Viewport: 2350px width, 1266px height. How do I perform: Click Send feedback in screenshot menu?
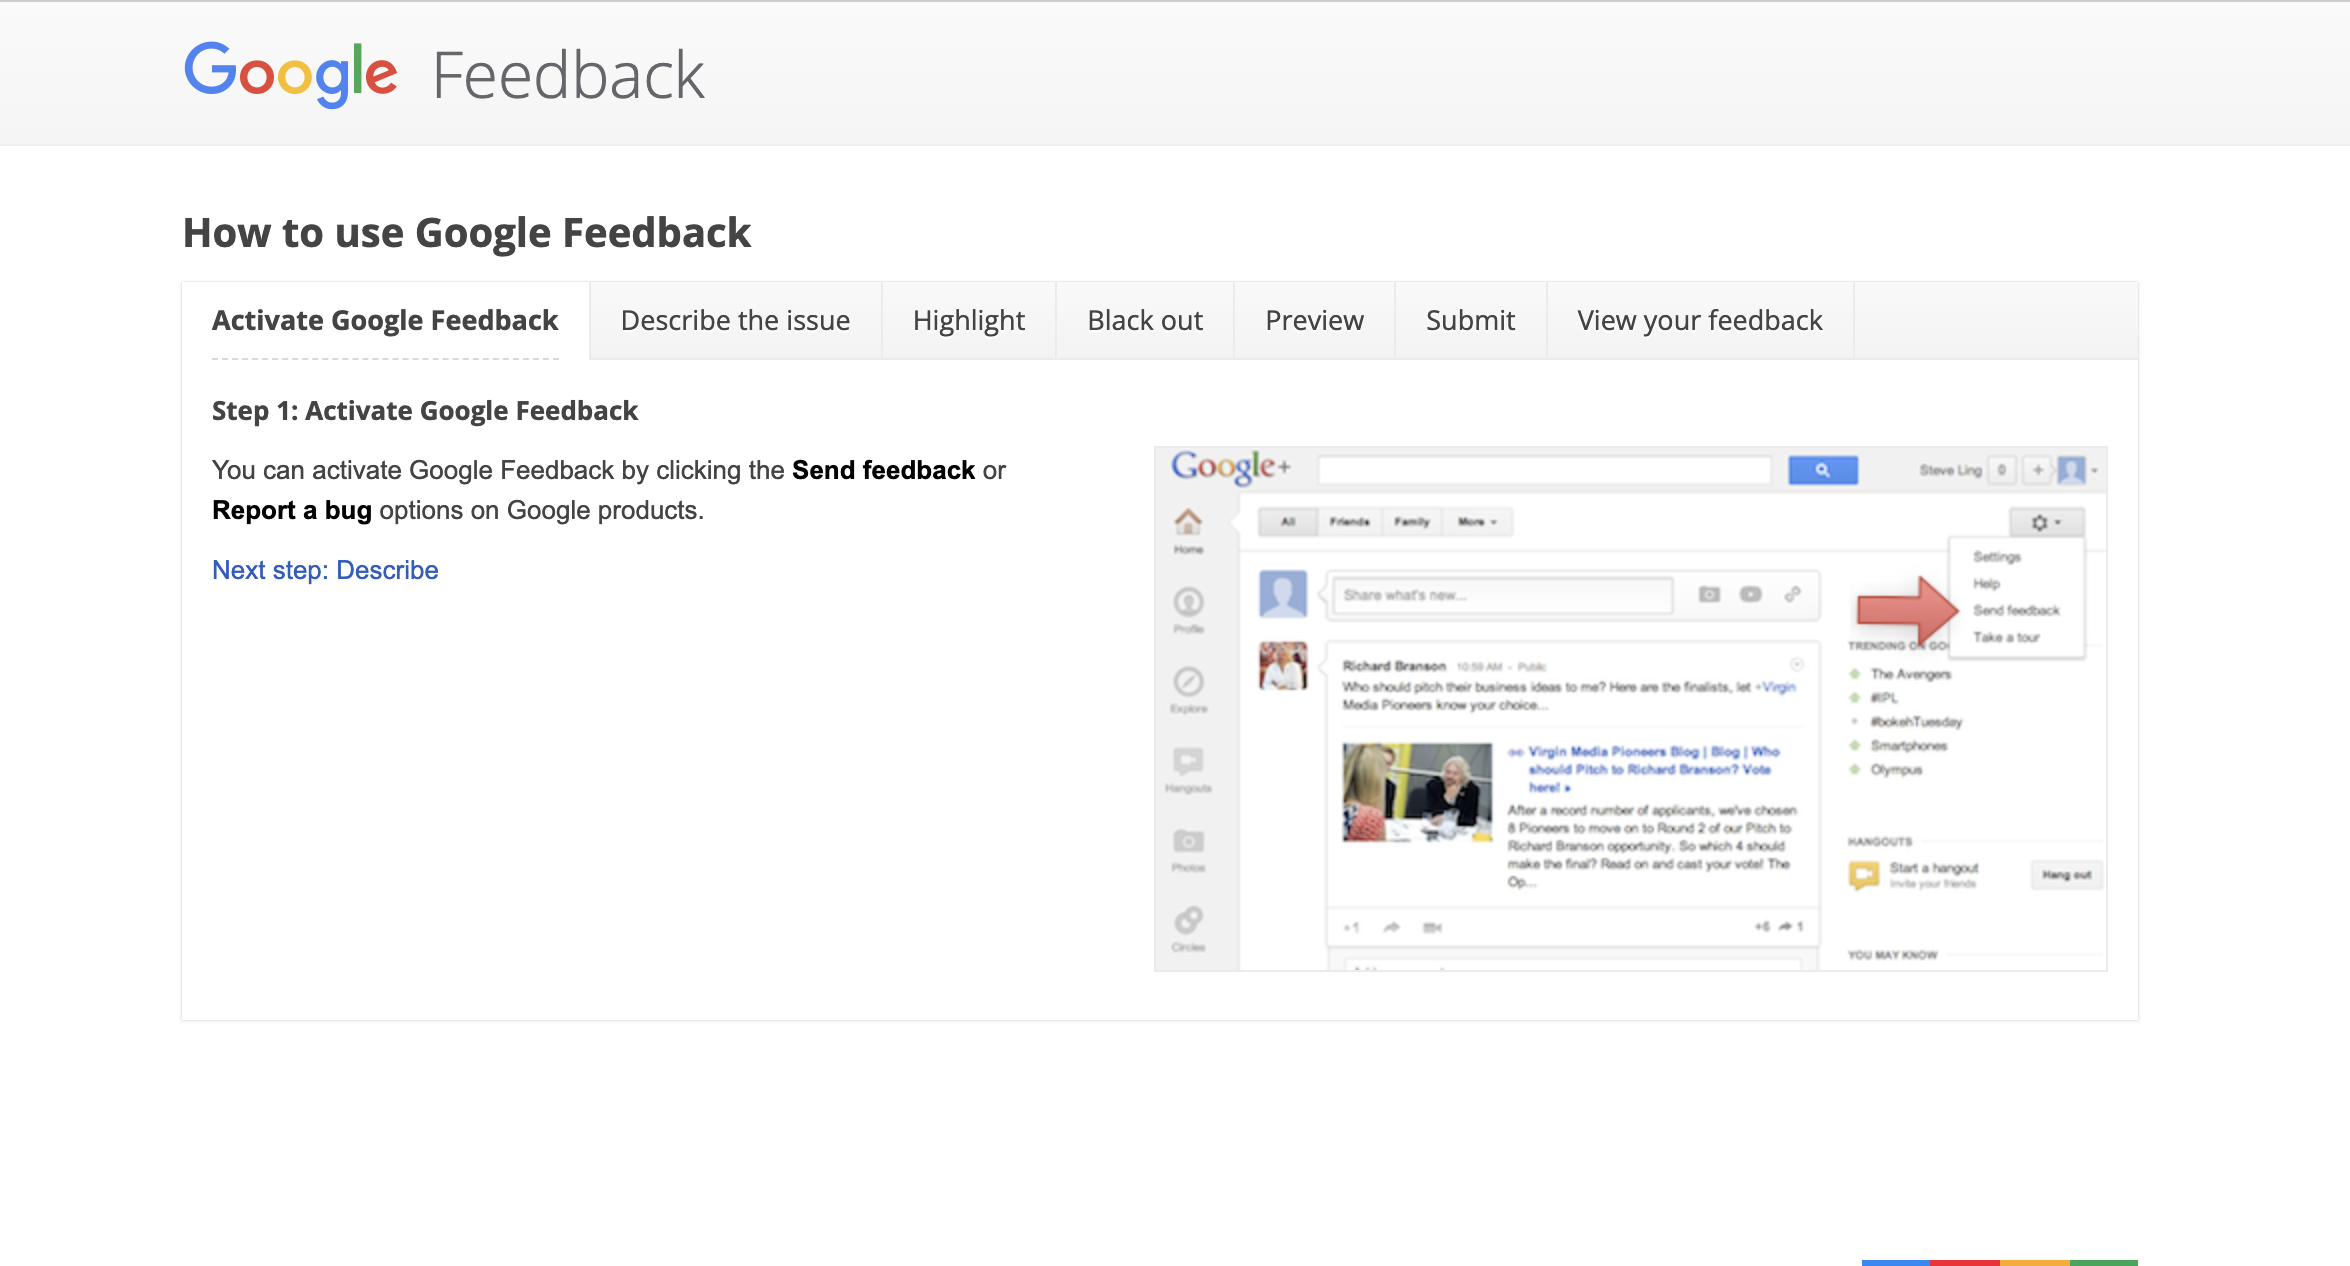(x=2015, y=610)
